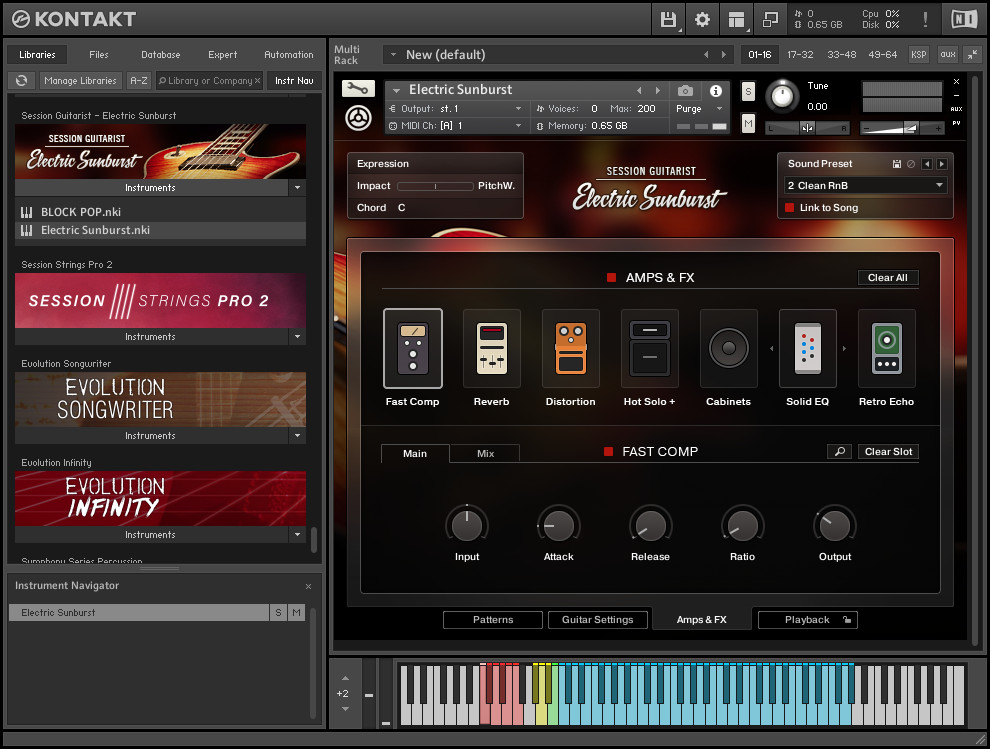Solo Electric Sunburst in Instrument Navigator

[x=278, y=613]
